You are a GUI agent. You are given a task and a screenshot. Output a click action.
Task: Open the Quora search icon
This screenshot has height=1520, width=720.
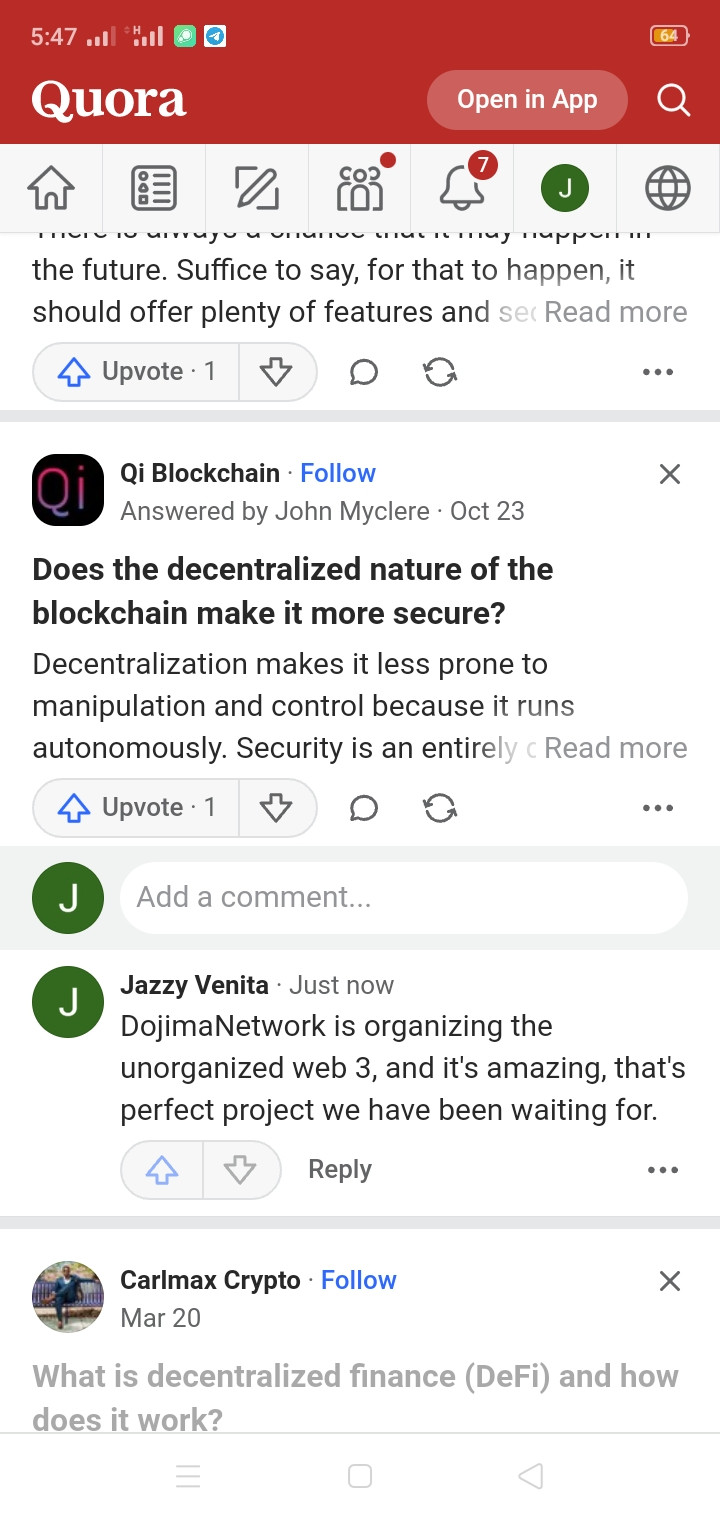tap(673, 100)
